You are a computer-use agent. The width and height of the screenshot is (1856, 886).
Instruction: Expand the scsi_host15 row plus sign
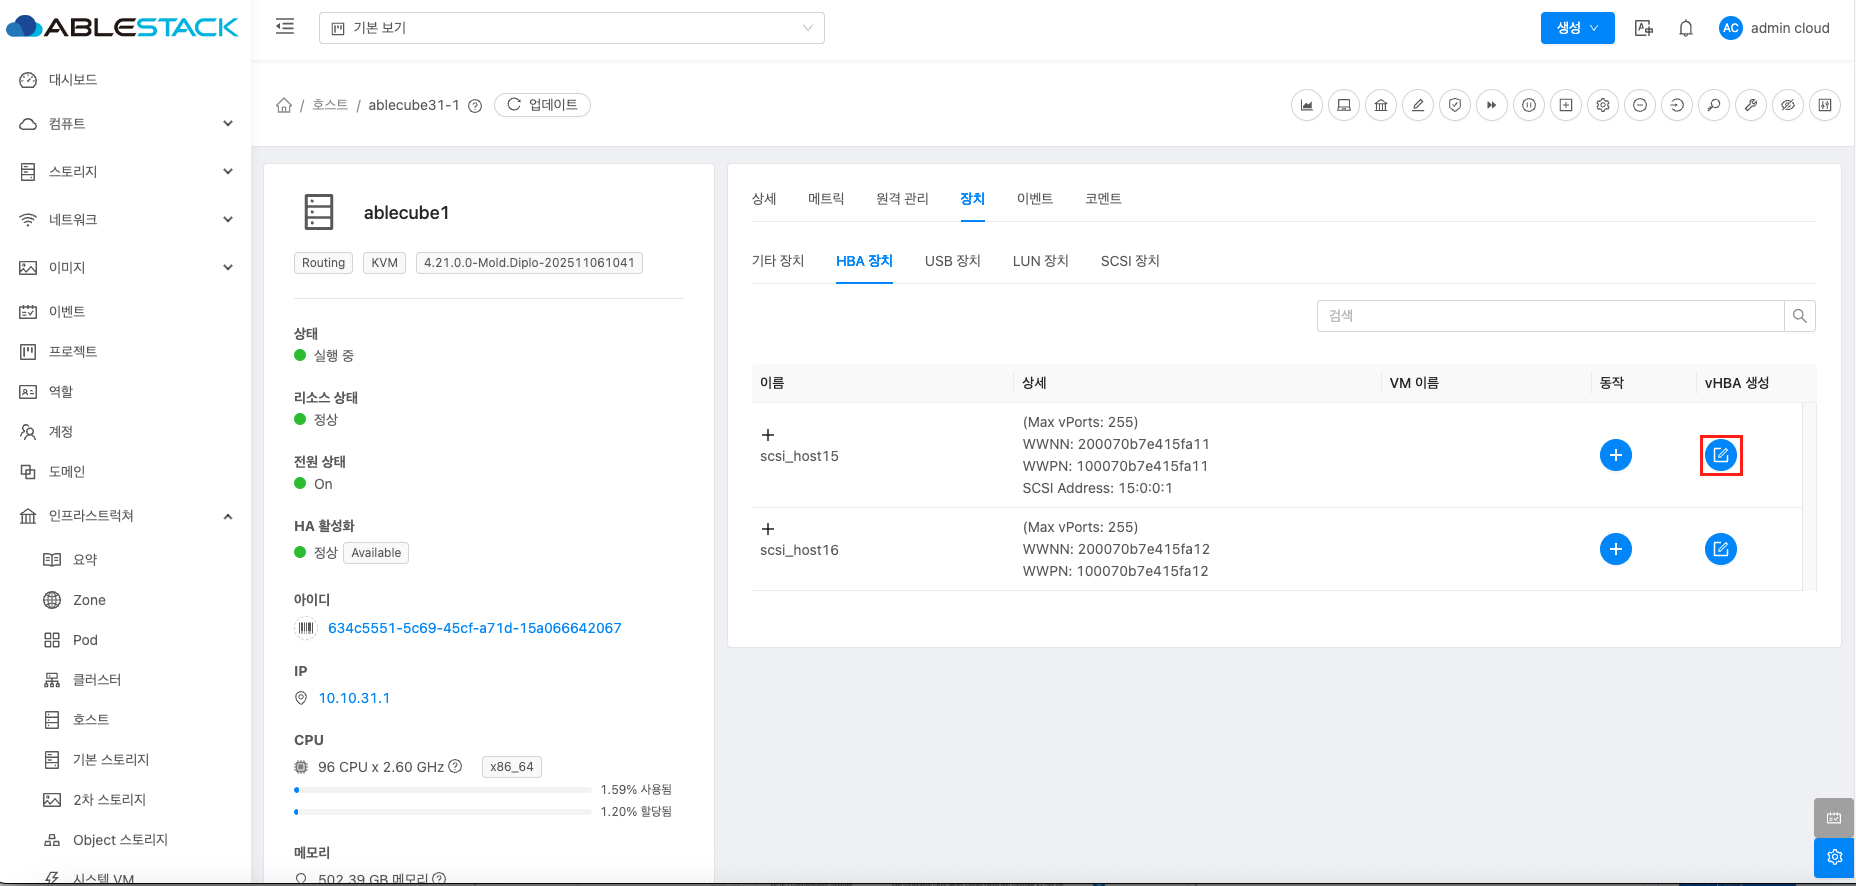pos(768,435)
